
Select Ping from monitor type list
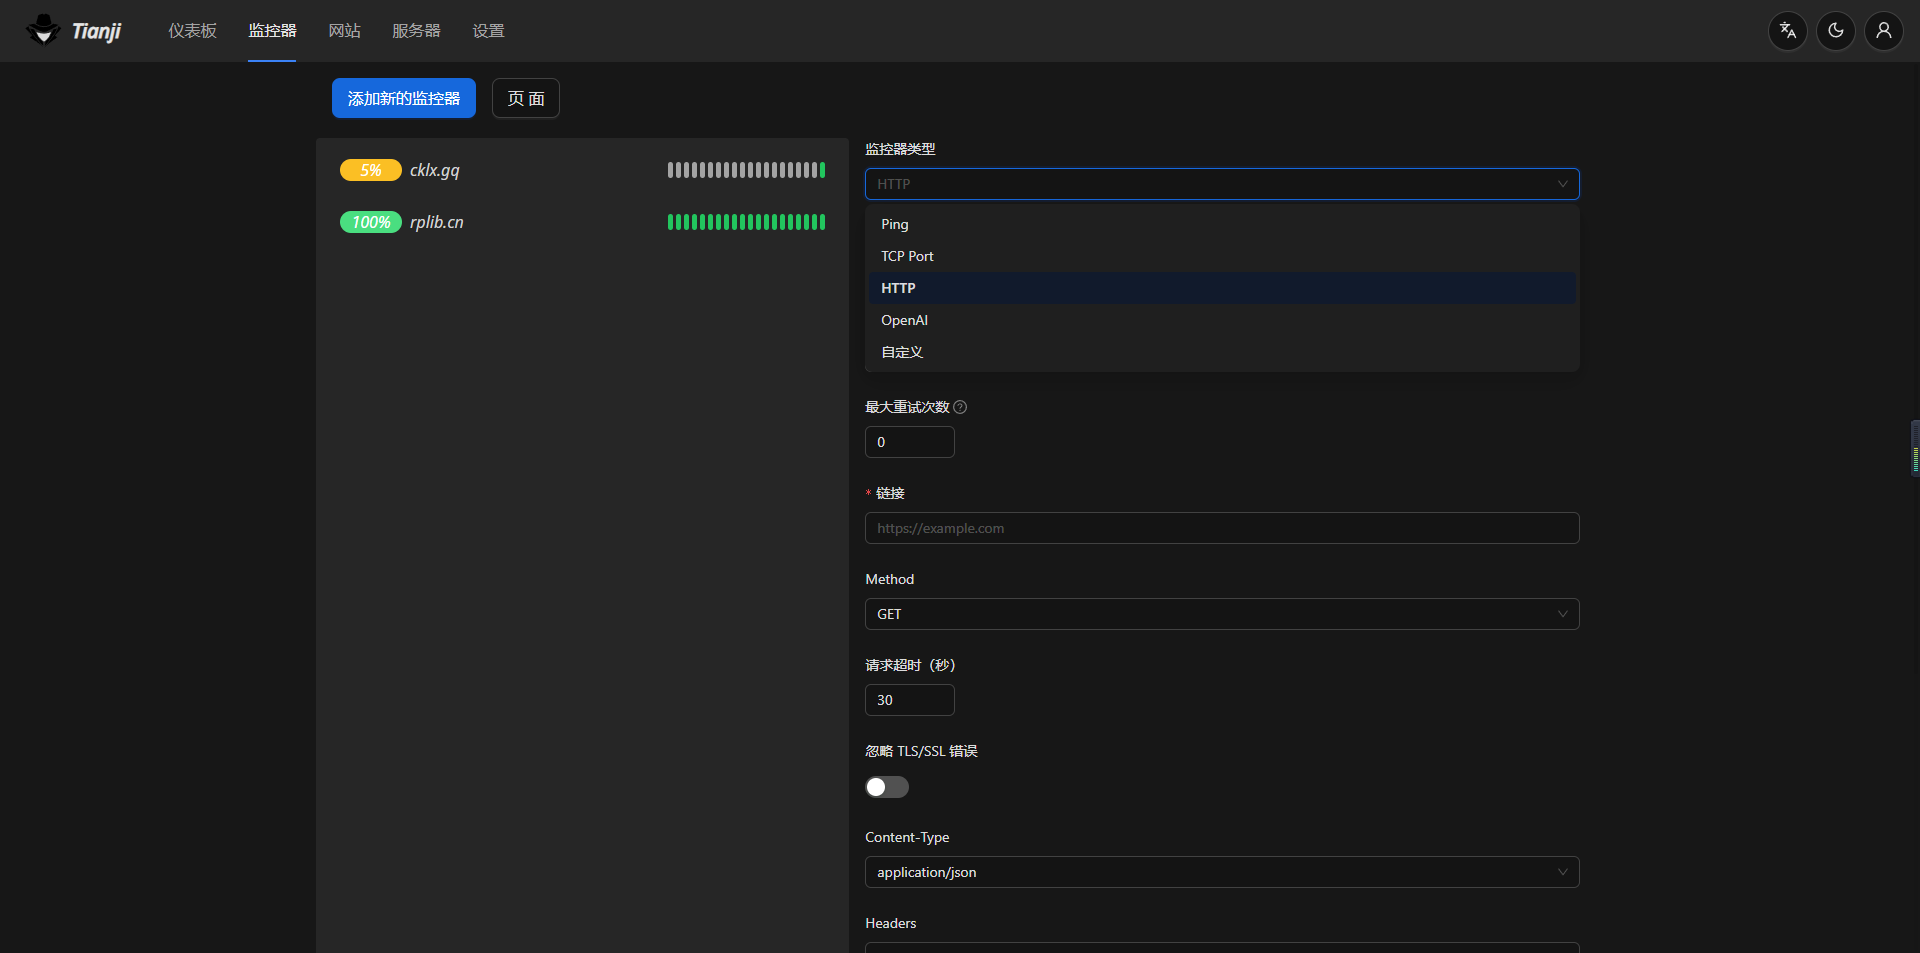895,224
